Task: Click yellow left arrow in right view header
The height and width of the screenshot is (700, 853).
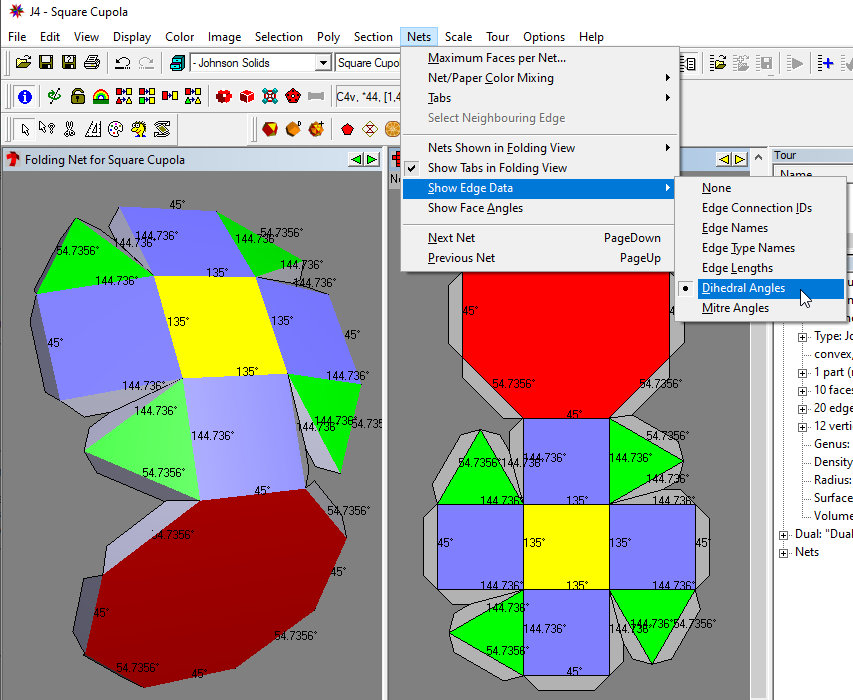Action: point(724,159)
